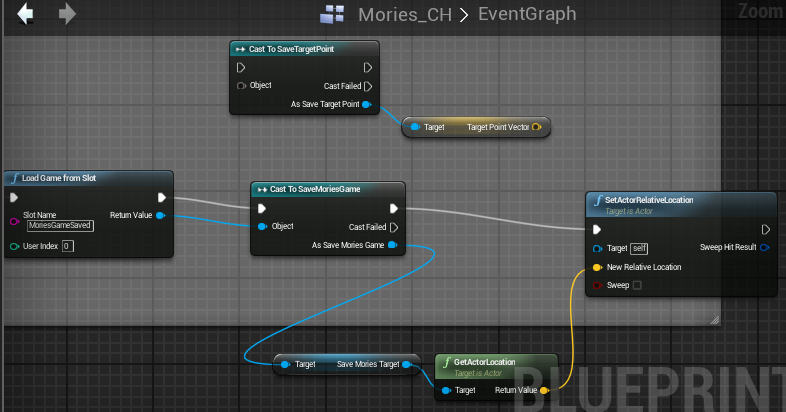The width and height of the screenshot is (786, 412).
Task: Click the Cast Failed pin on Cast To SaveMoriesGame
Action: click(394, 227)
